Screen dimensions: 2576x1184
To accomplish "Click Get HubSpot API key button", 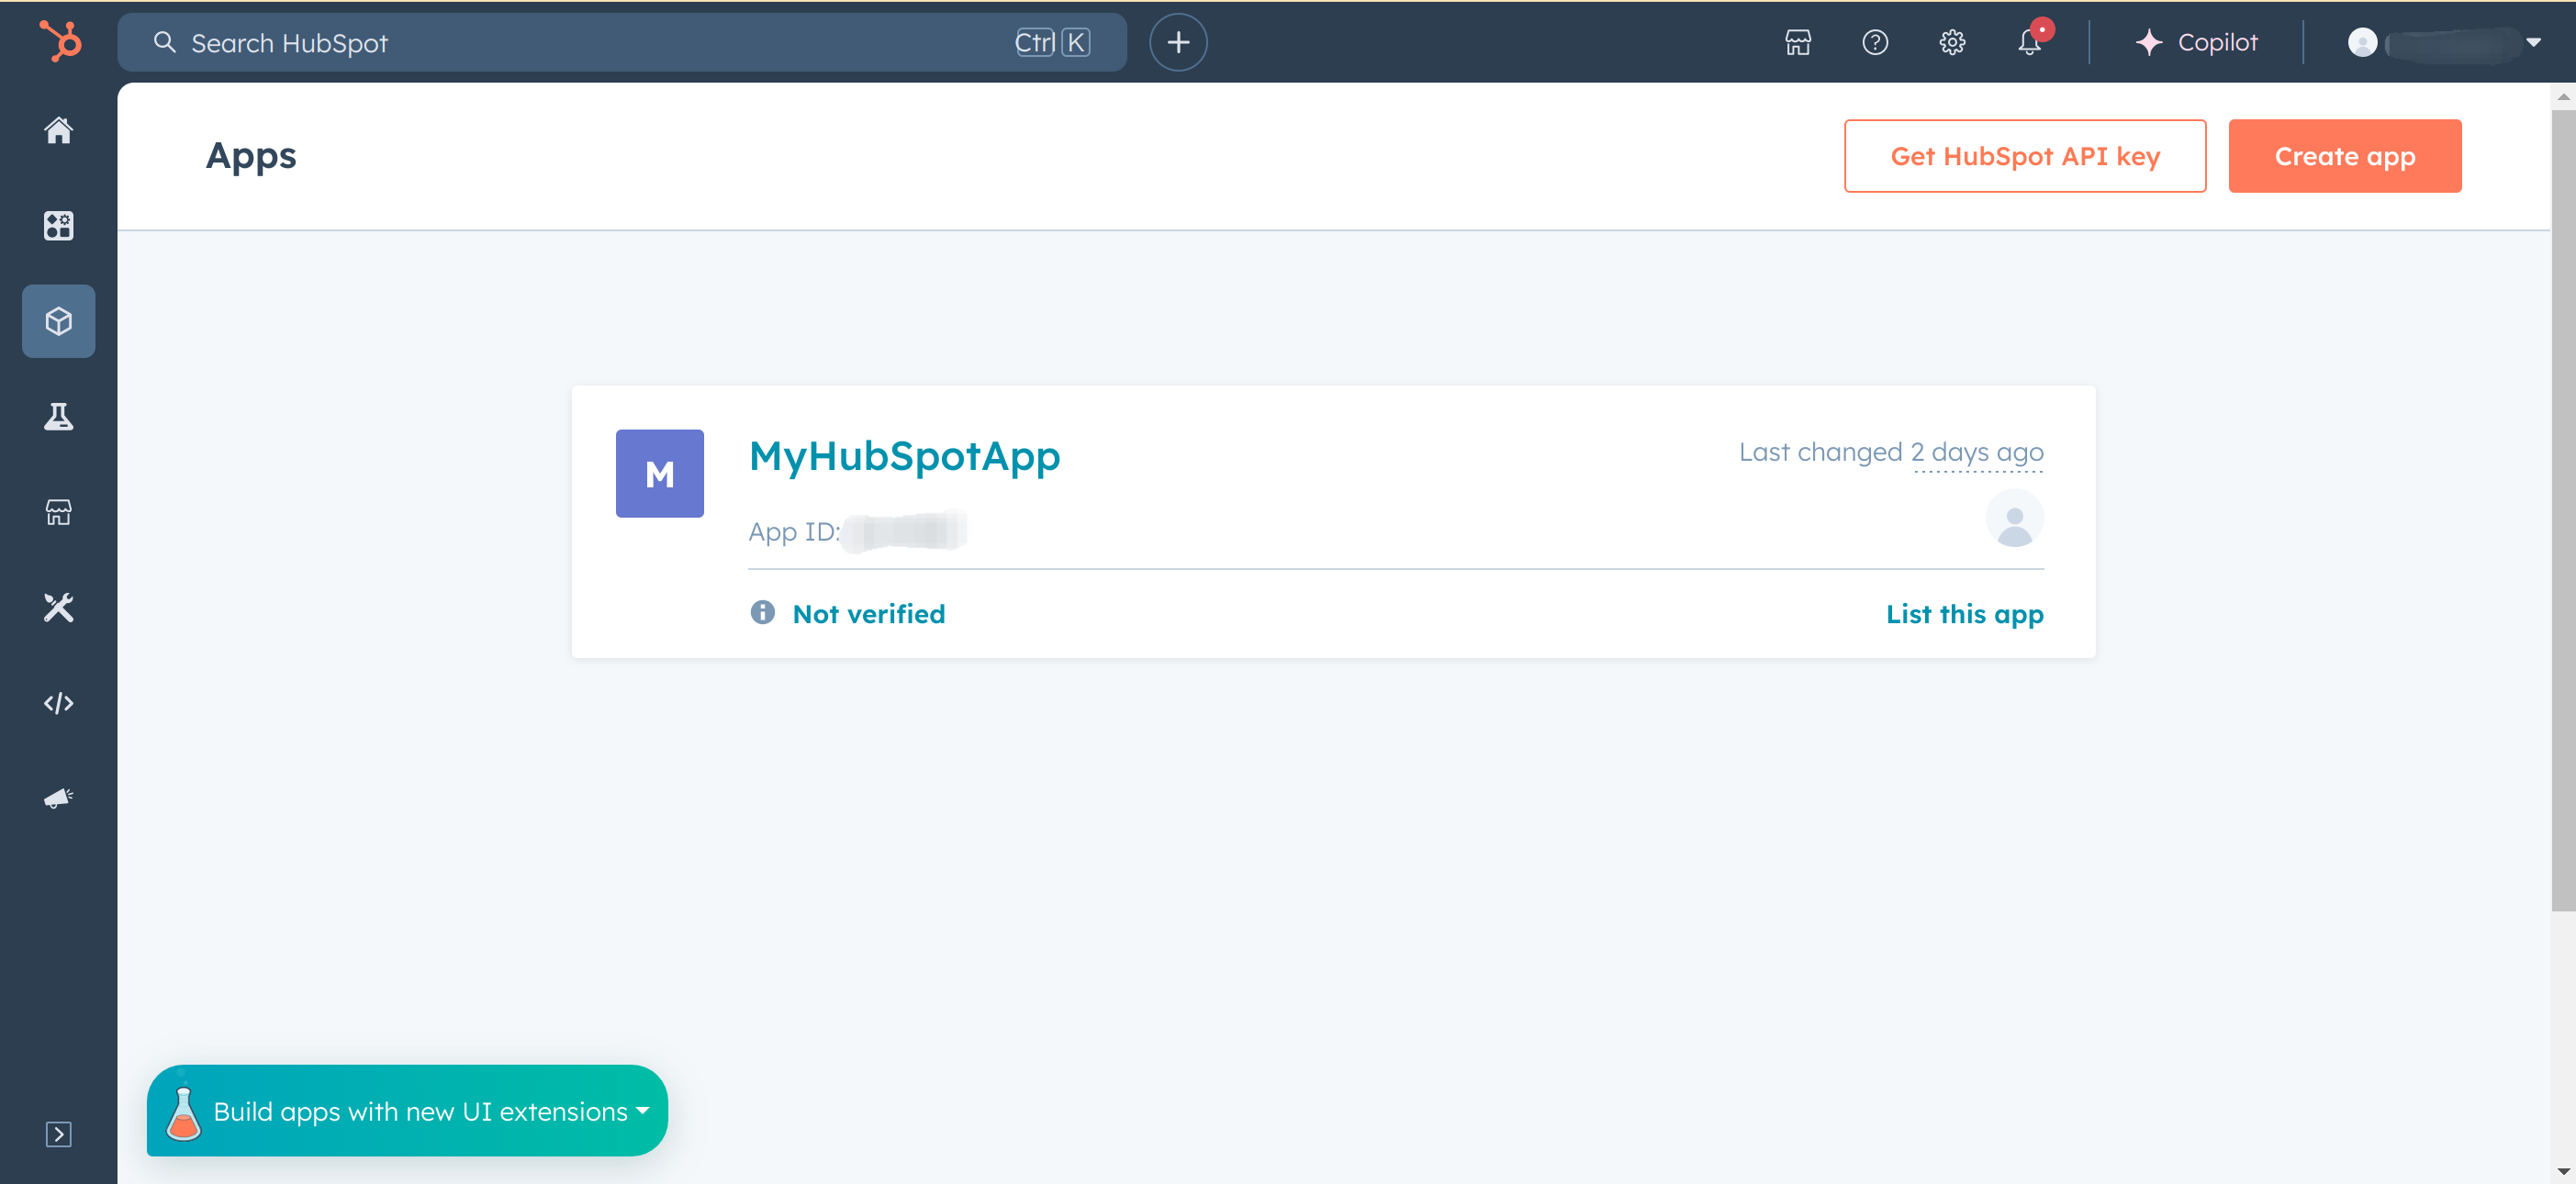I will (x=2024, y=156).
